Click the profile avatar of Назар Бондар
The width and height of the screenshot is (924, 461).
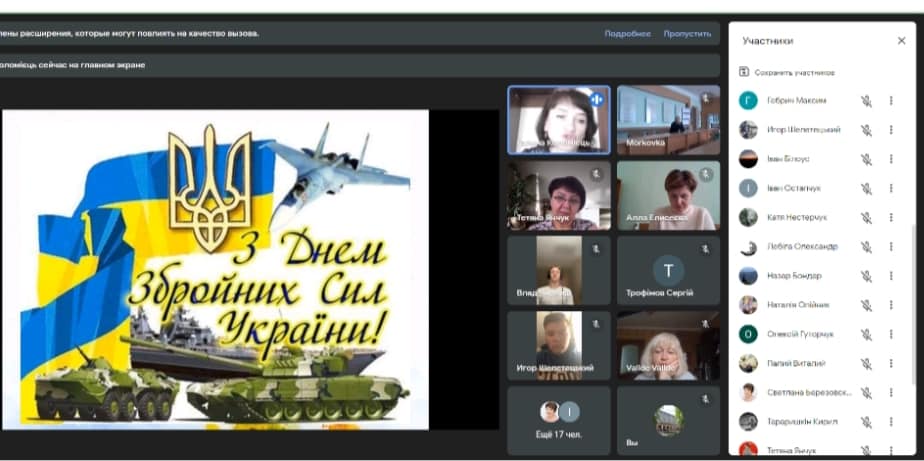pyautogui.click(x=748, y=276)
